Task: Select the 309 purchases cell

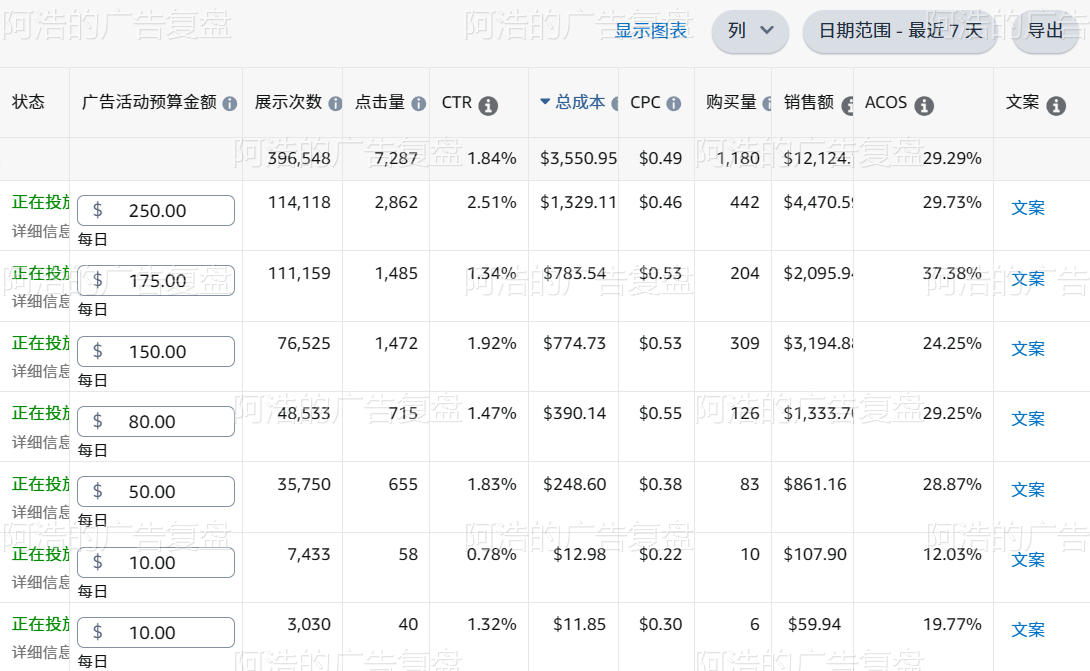Action: (x=745, y=343)
